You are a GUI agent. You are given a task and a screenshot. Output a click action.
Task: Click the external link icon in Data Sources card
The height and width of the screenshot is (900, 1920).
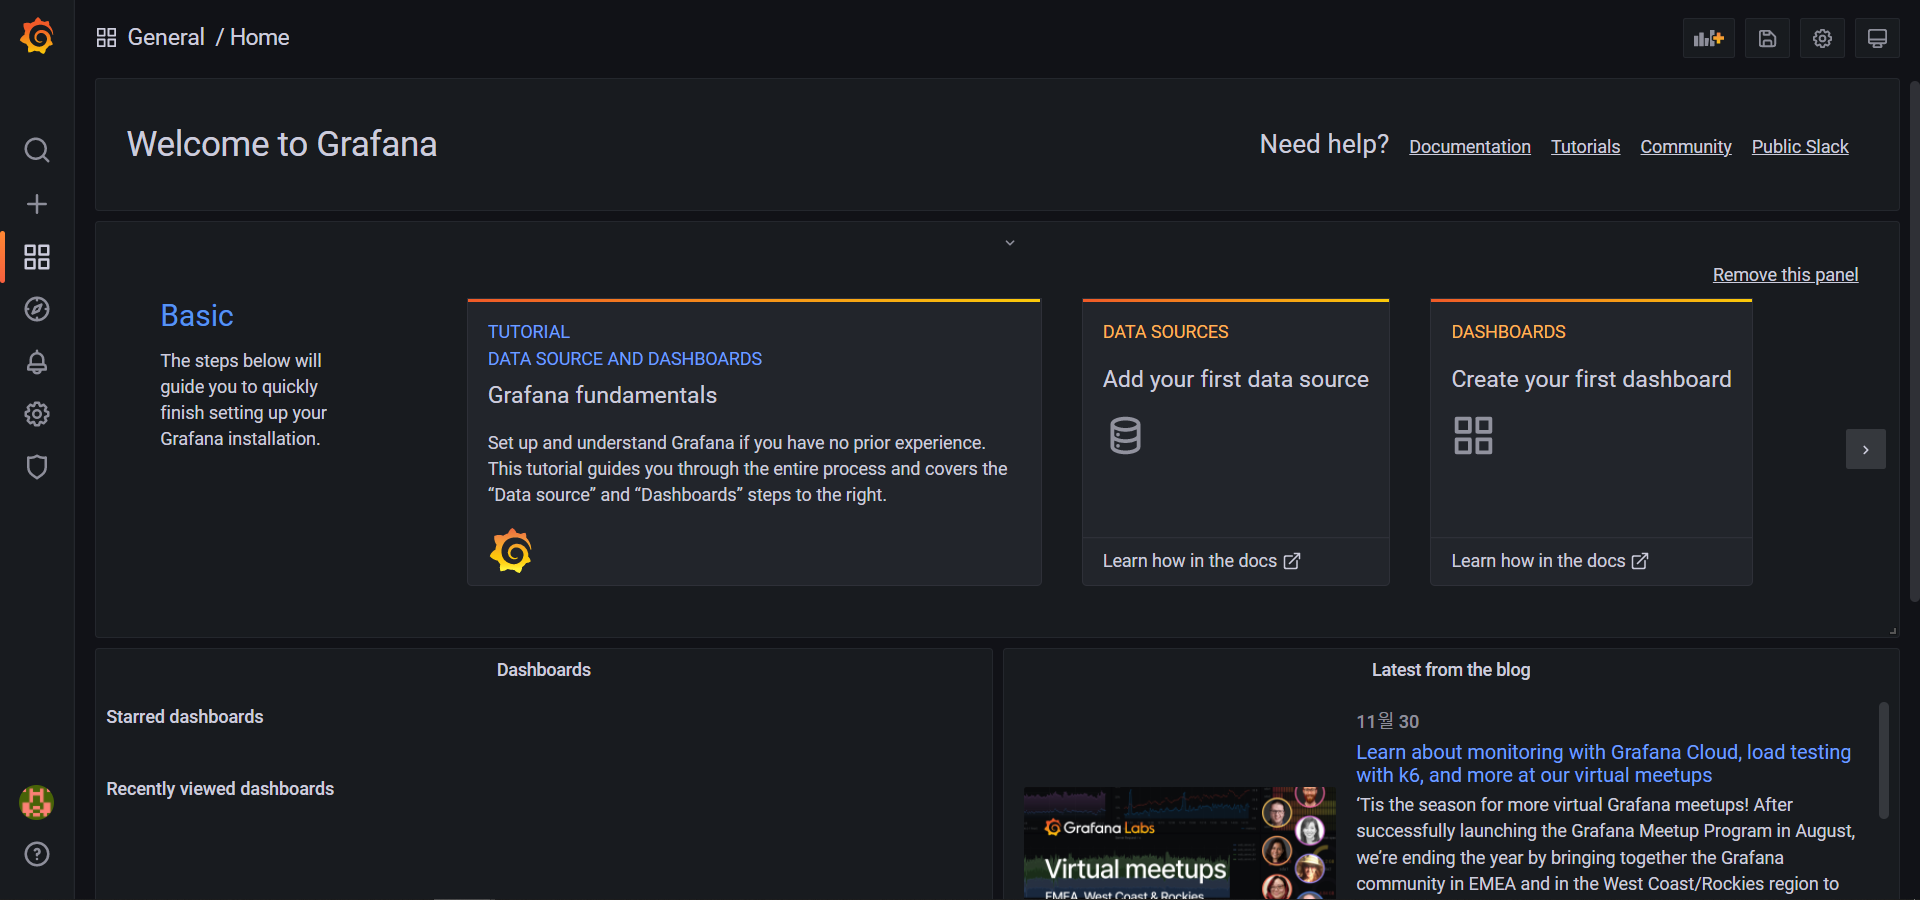click(1292, 561)
